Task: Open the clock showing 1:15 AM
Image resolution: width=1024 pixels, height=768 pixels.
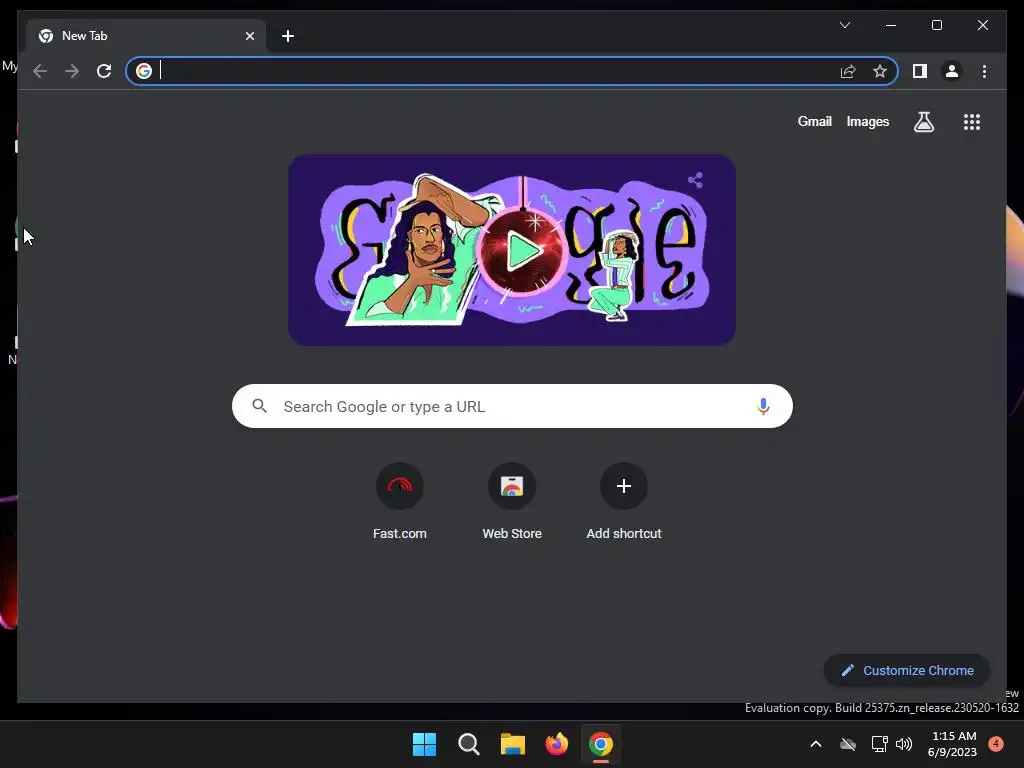Action: tap(952, 744)
